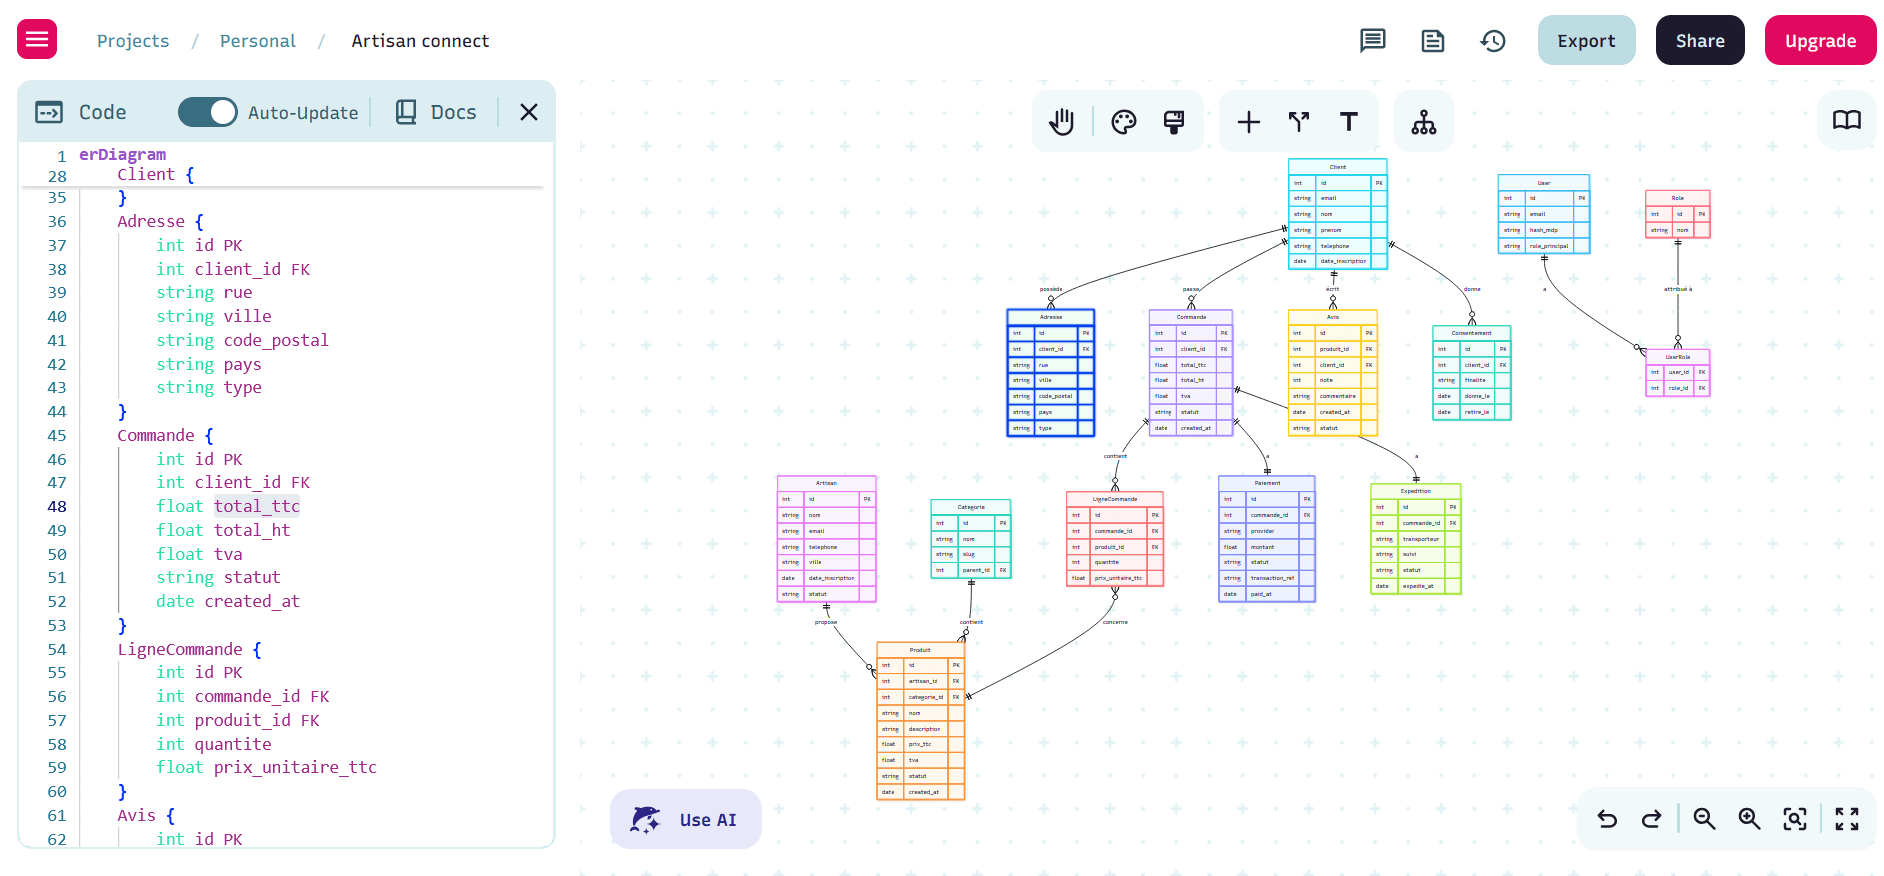Select the Avis entity in diagram
This screenshot has height=876, width=1884.
tap(1333, 373)
